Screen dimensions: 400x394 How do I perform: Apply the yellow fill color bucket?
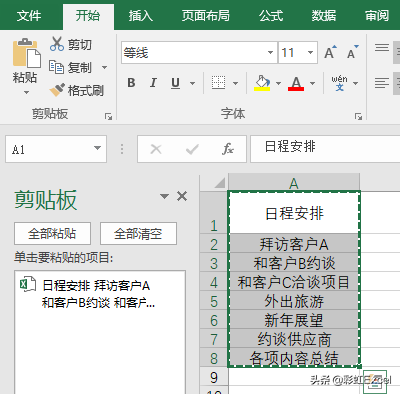(x=262, y=83)
